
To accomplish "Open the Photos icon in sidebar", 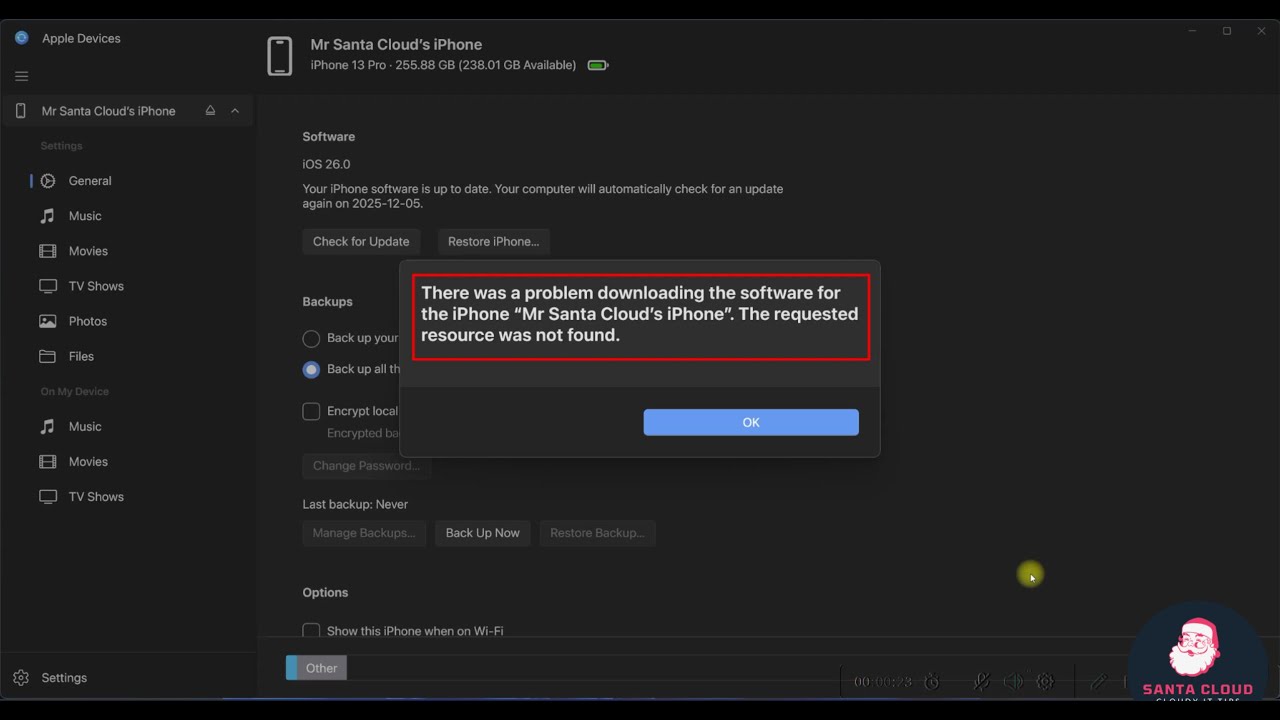I will pos(47,321).
